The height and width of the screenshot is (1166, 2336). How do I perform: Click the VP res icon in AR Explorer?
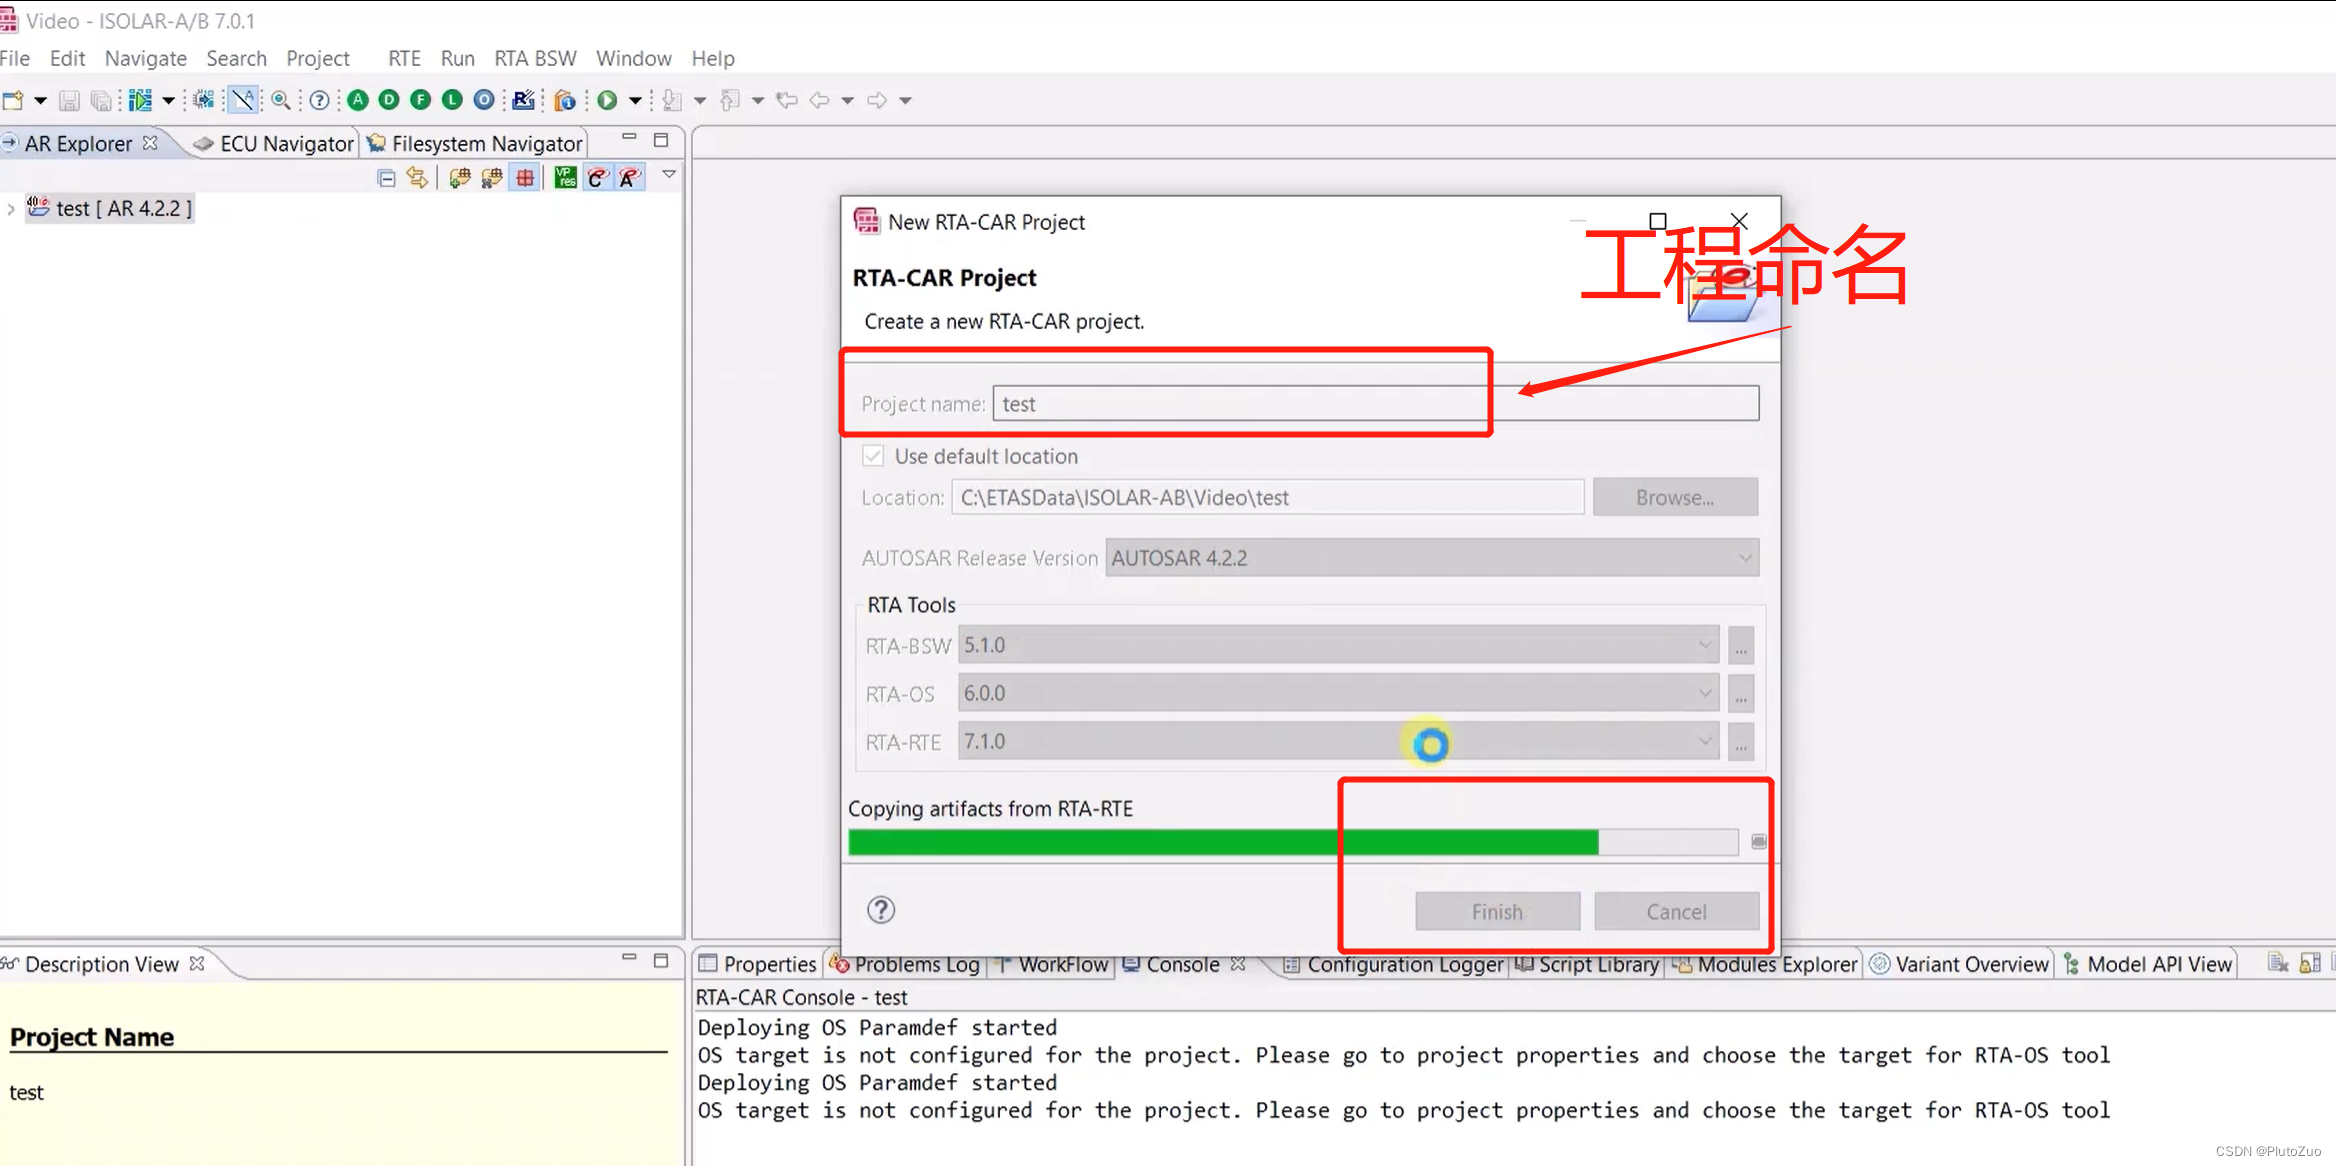[565, 178]
